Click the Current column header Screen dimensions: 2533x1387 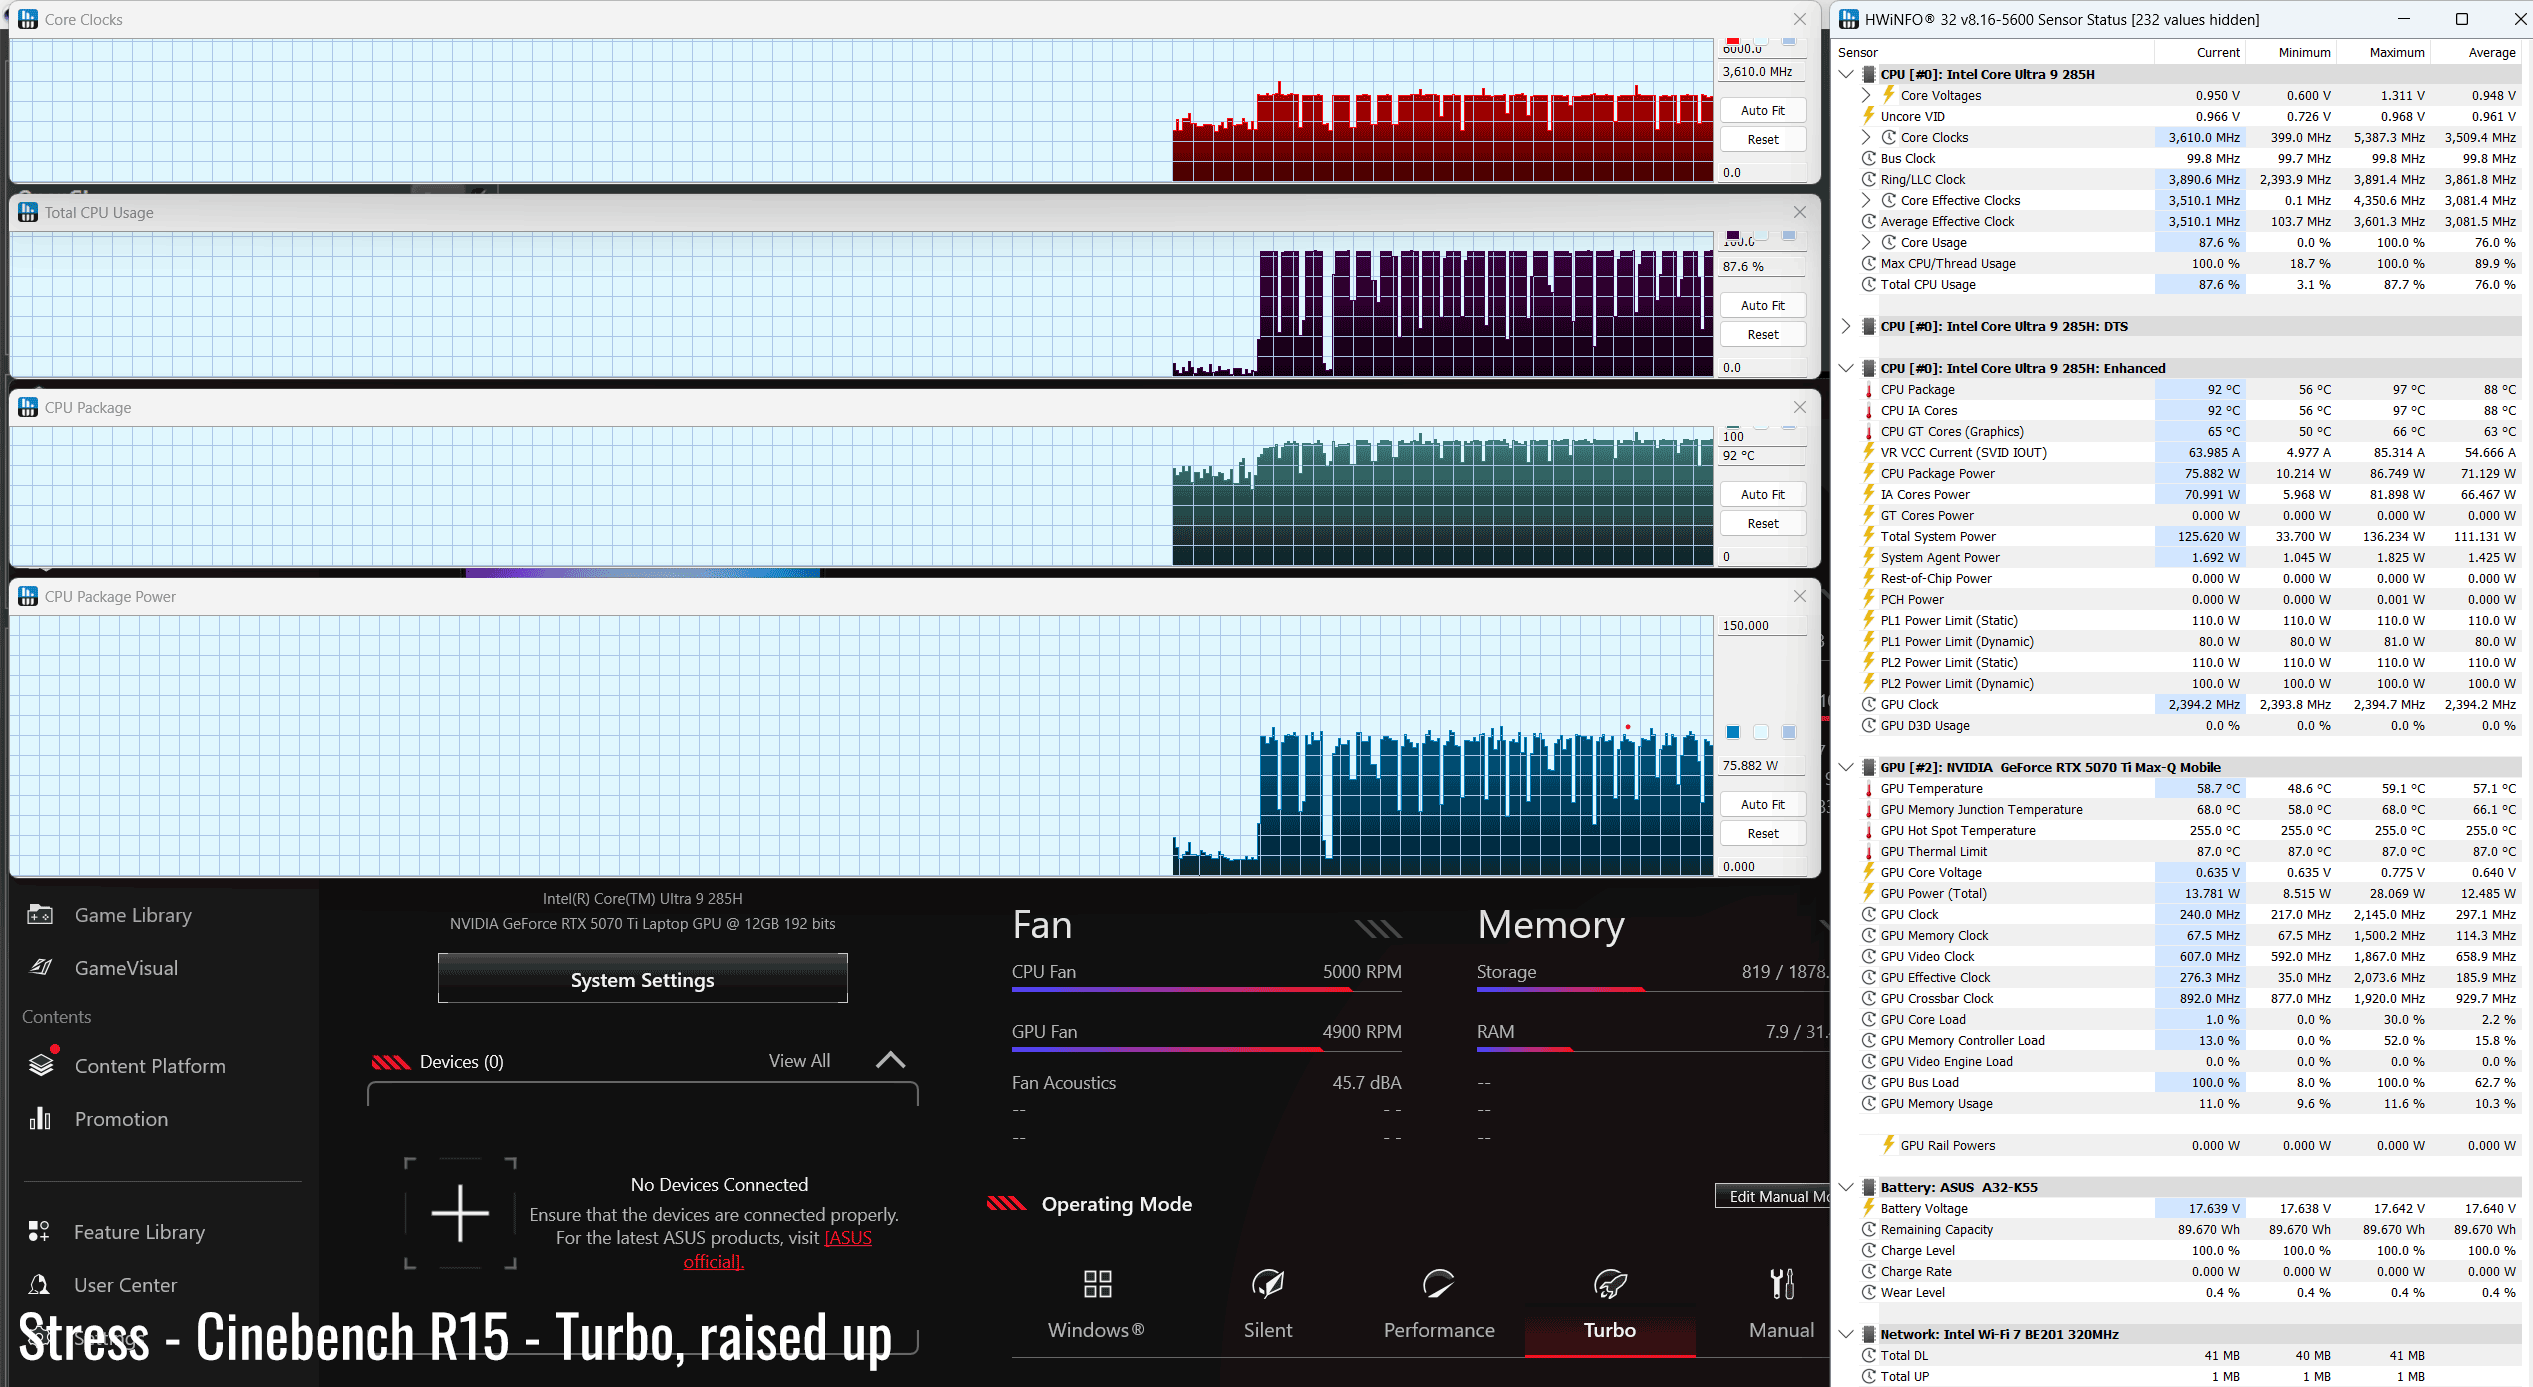tap(2199, 52)
